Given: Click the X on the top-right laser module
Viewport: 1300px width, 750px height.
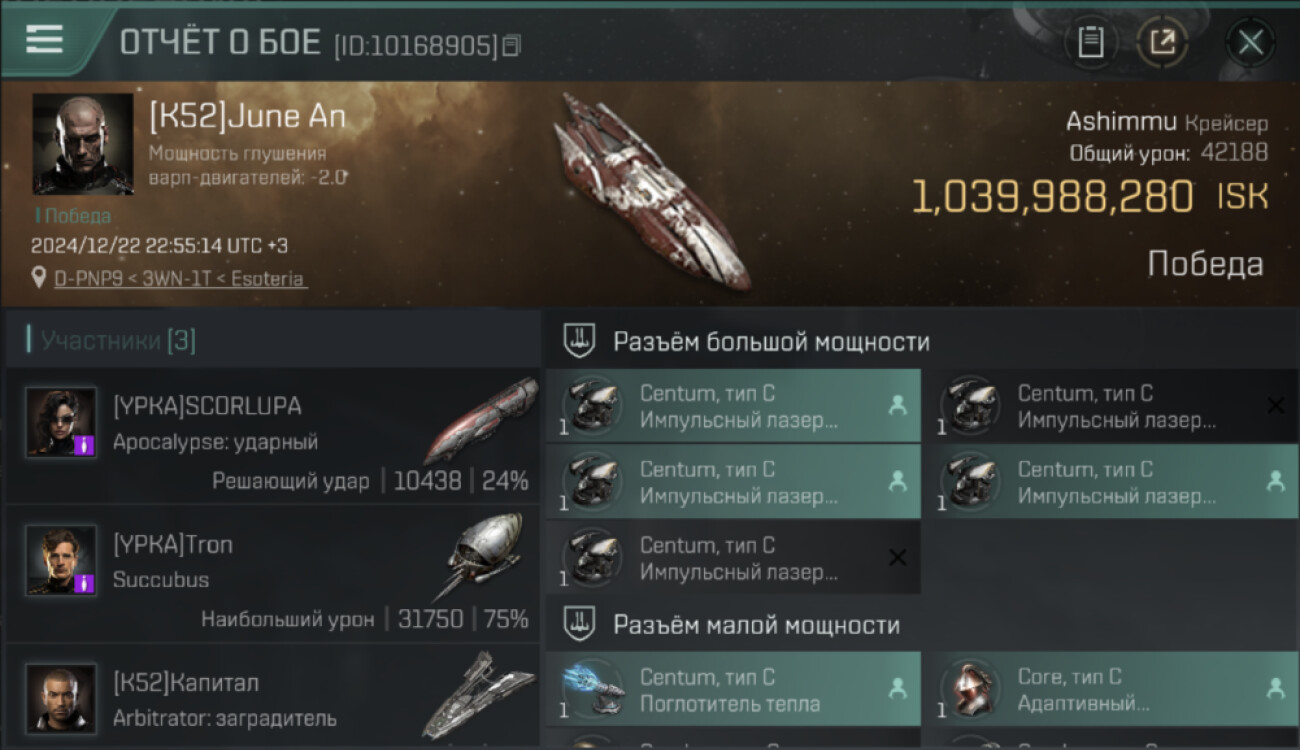Looking at the screenshot, I should pyautogui.click(x=1275, y=405).
